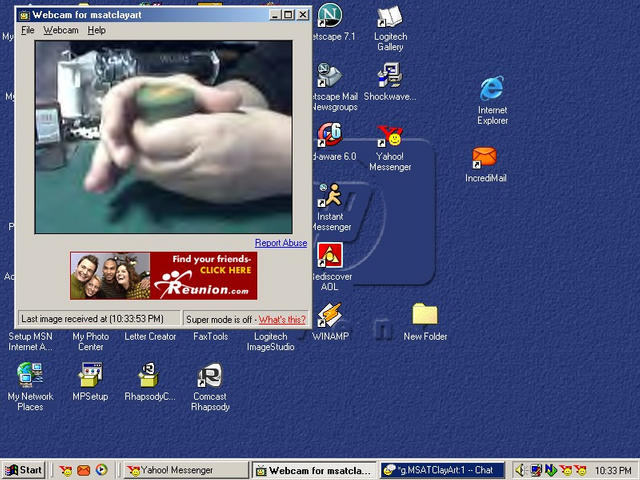The height and width of the screenshot is (480, 640).
Task: Click the volume speaker tray icon
Action: (520, 471)
